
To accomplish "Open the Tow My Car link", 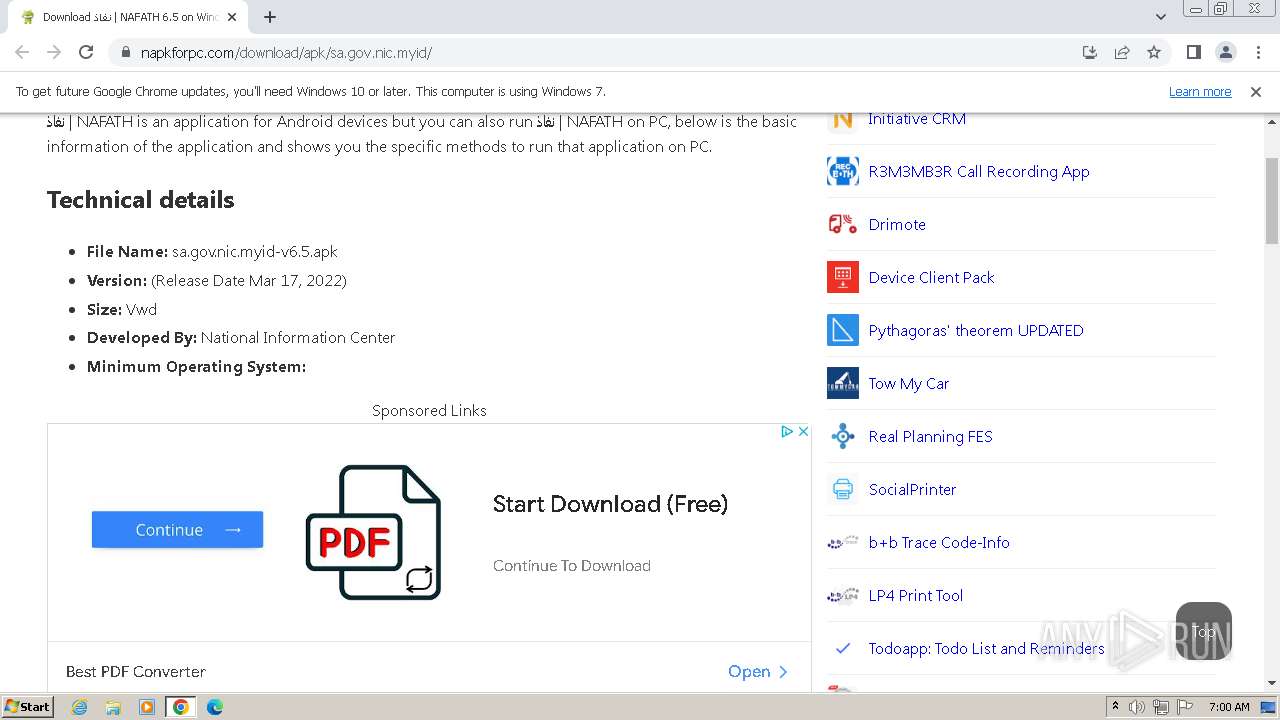I will point(909,384).
